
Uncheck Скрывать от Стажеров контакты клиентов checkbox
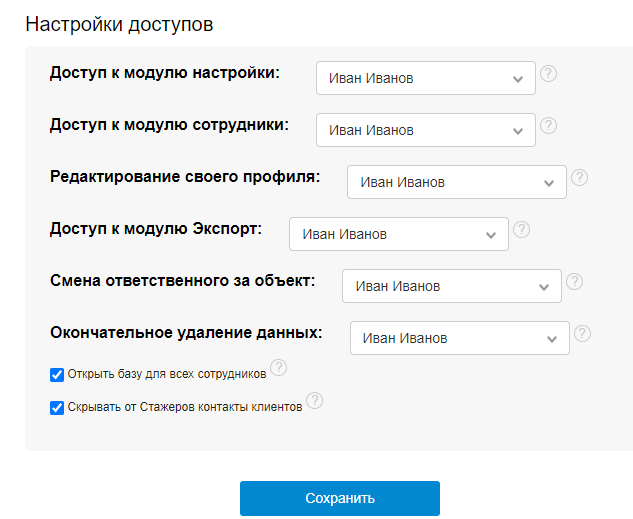pos(57,408)
